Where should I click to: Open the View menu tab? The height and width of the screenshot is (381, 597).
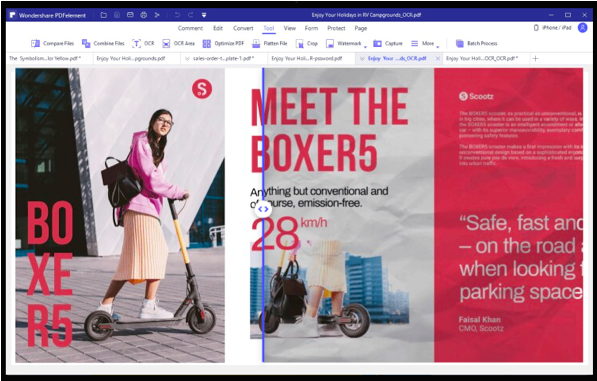tap(290, 28)
